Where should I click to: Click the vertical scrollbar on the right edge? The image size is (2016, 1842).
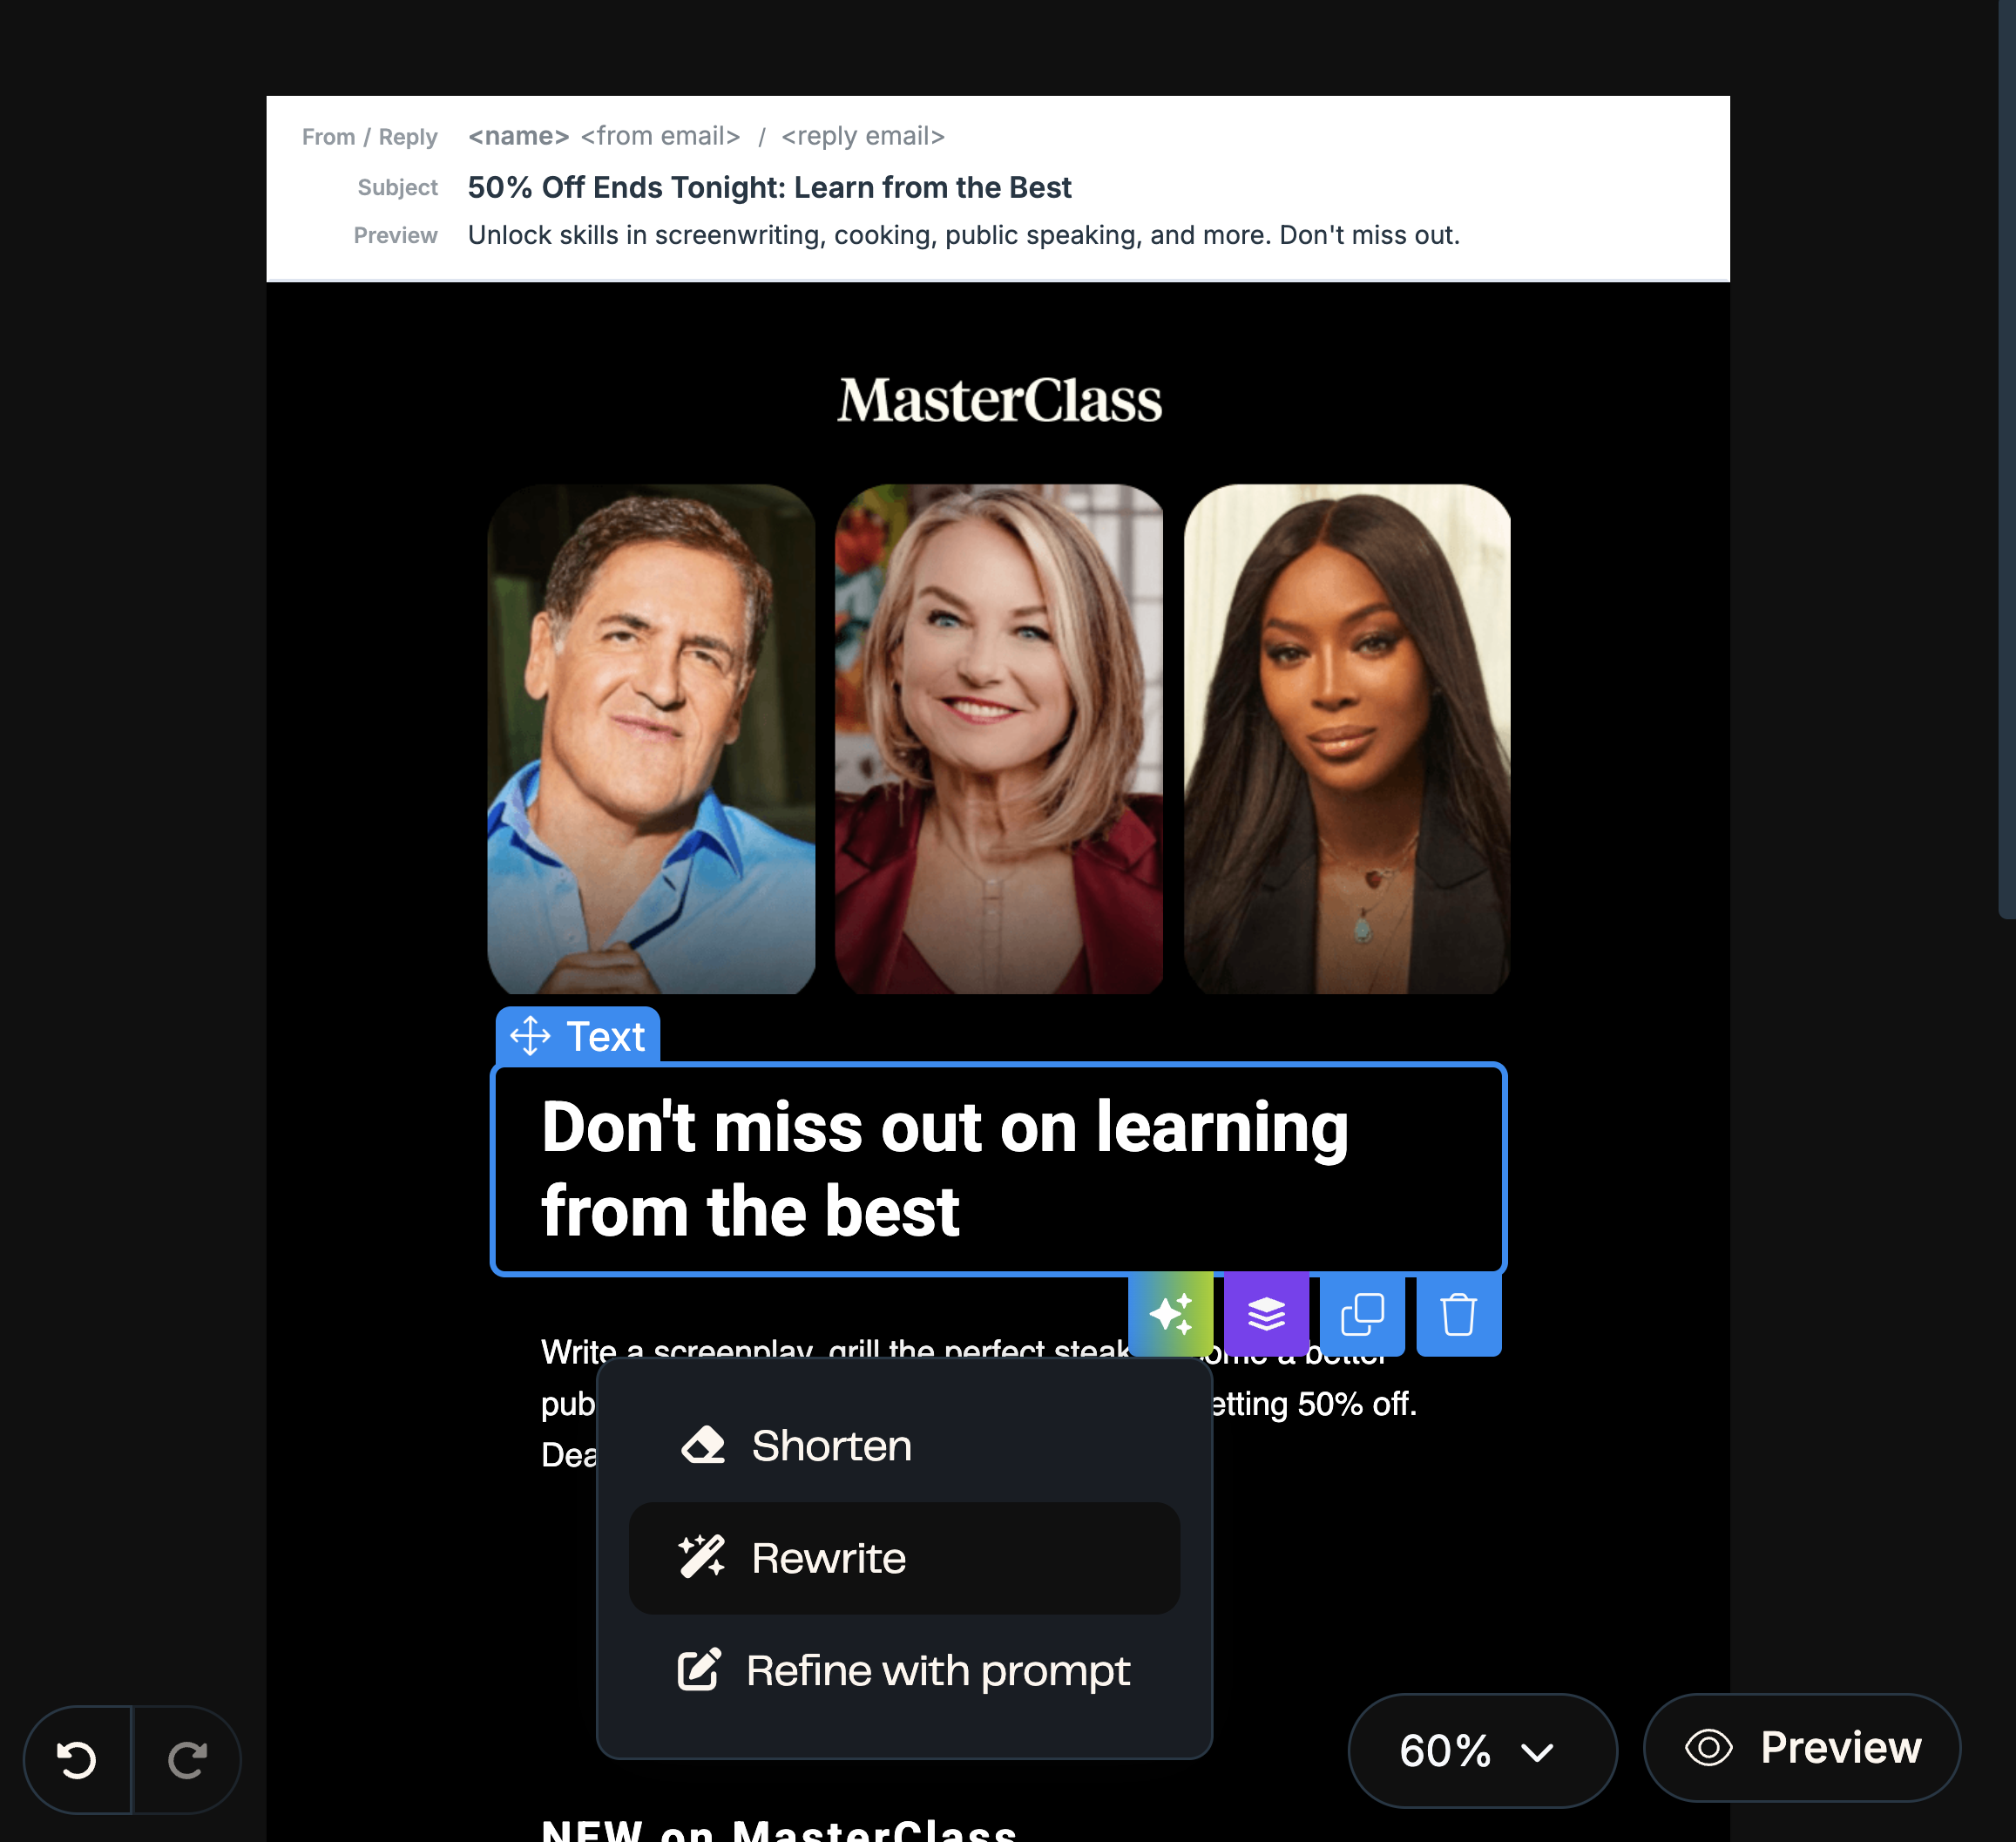click(2007, 460)
